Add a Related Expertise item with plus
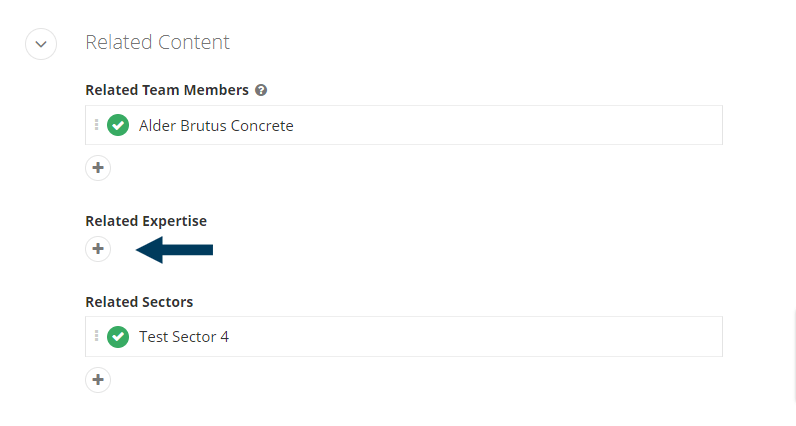The width and height of the screenshot is (796, 426). [98, 249]
